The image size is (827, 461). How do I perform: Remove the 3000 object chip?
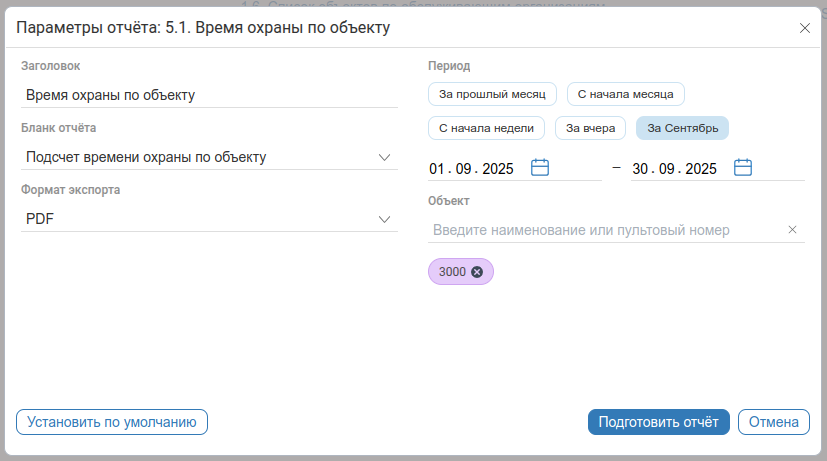[477, 272]
